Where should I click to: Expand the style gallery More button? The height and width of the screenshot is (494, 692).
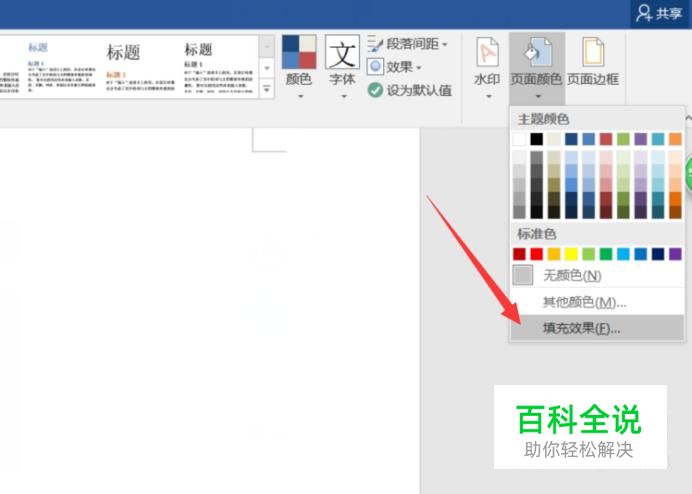coord(267,89)
